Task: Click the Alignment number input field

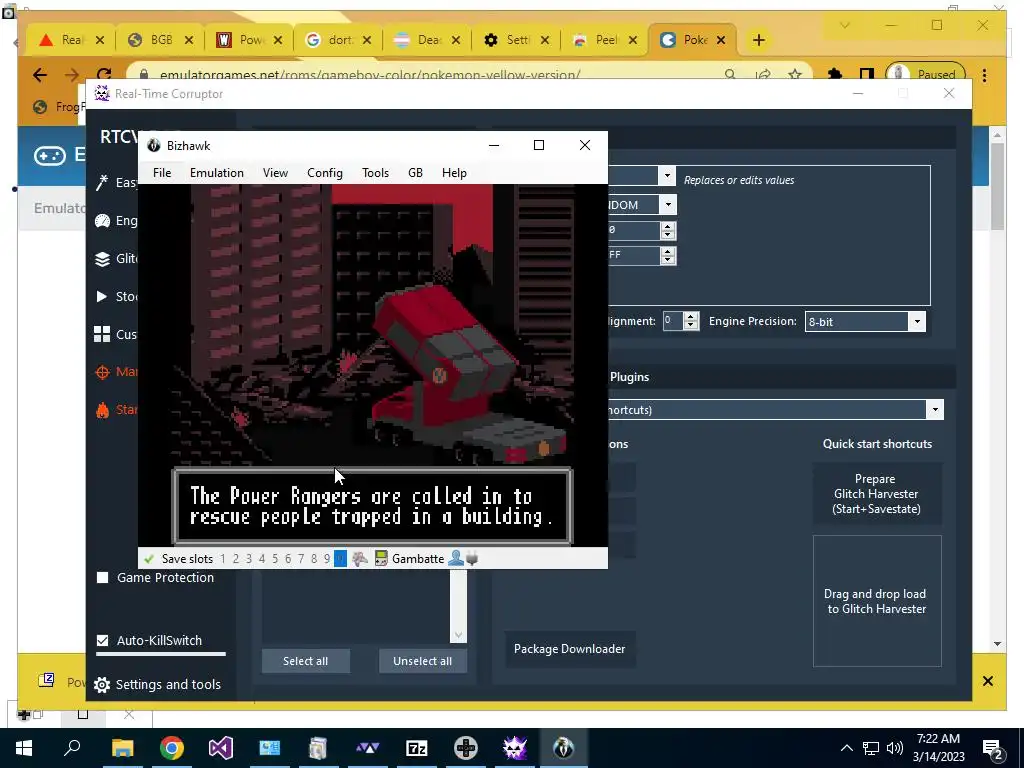Action: coord(673,321)
